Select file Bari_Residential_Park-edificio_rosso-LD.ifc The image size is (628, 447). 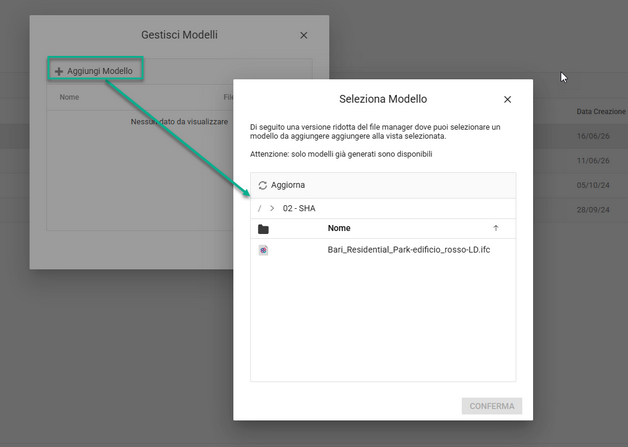coord(409,250)
